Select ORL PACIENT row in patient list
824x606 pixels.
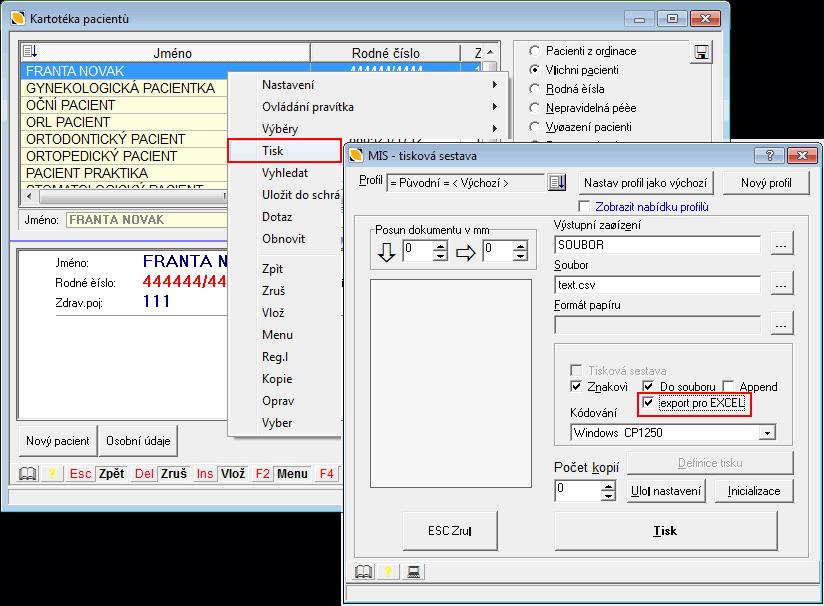[x=125, y=122]
